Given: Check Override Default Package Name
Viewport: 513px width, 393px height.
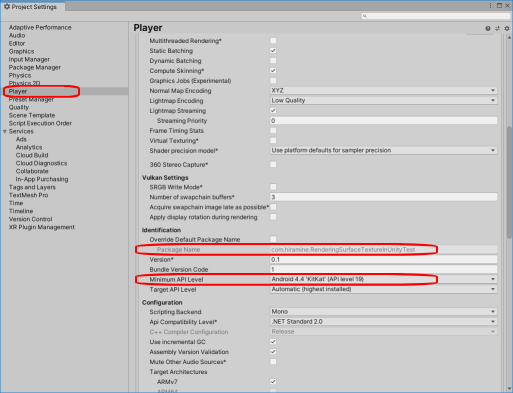Looking at the screenshot, I should pos(273,239).
